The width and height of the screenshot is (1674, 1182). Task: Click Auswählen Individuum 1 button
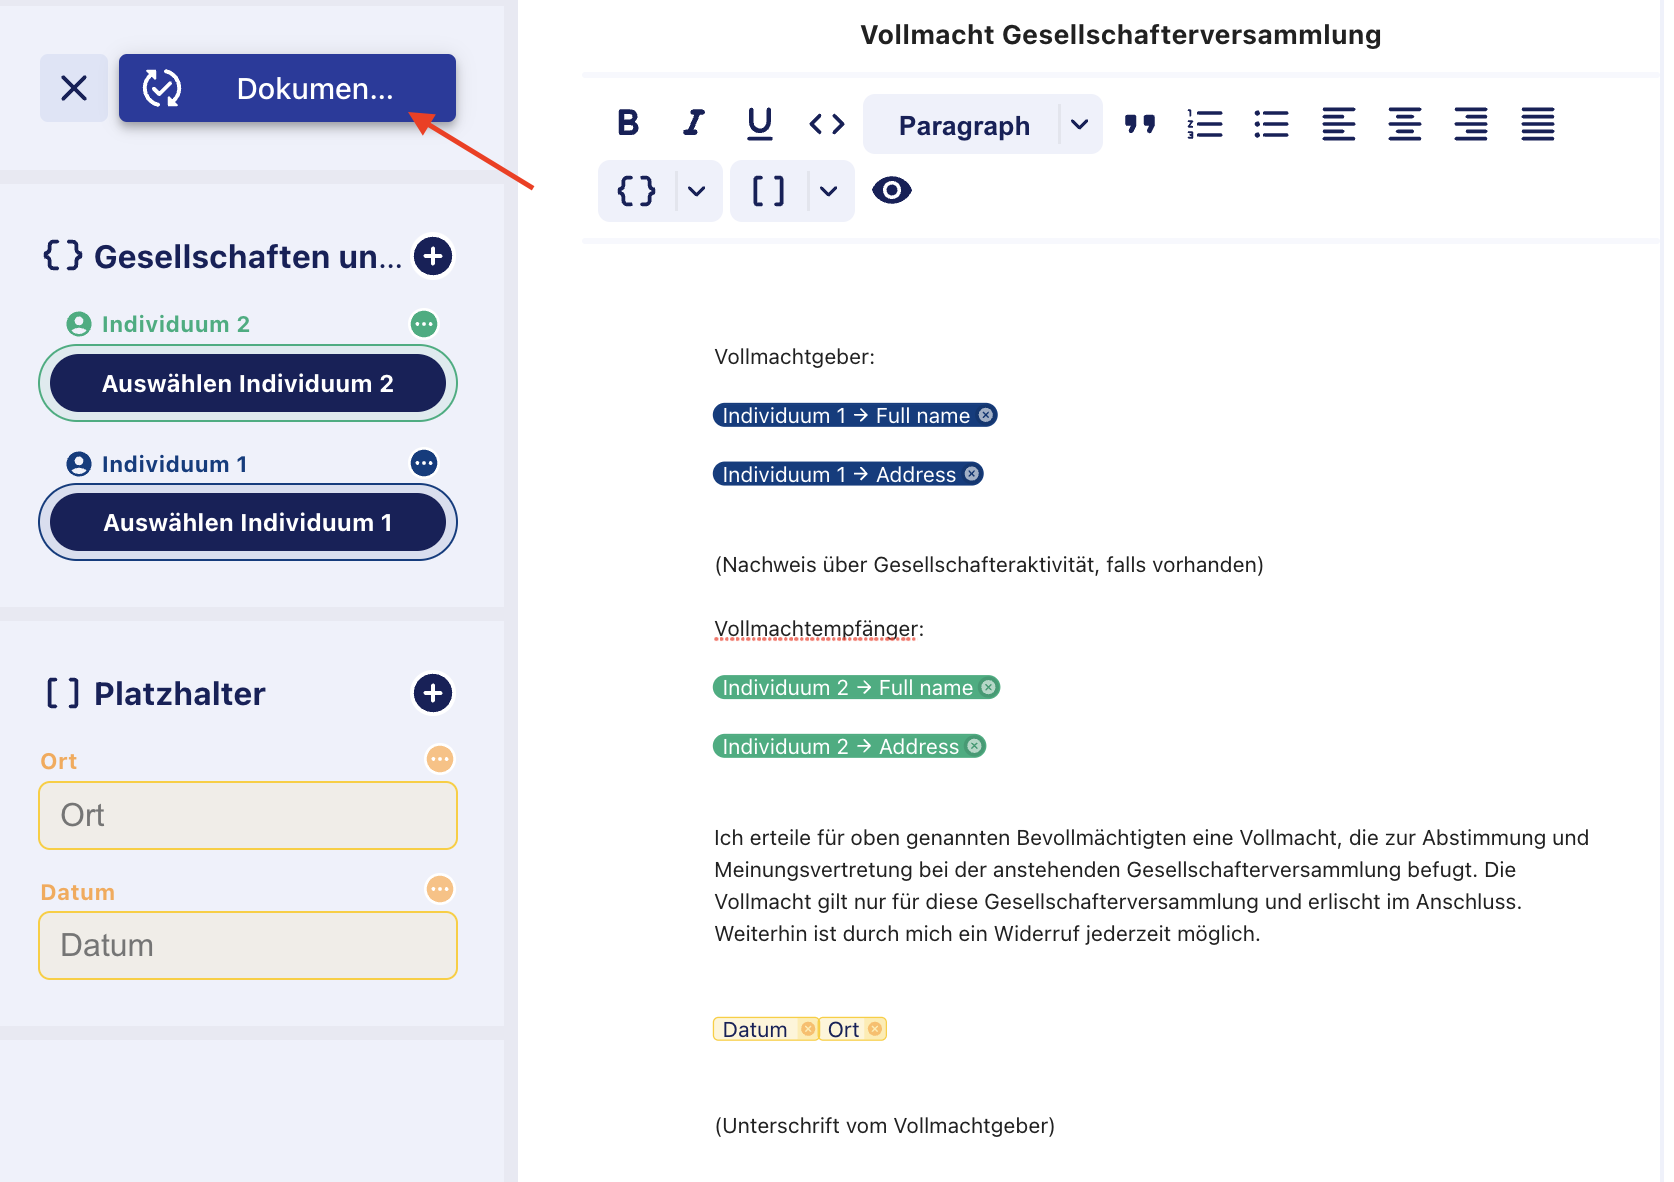248,522
